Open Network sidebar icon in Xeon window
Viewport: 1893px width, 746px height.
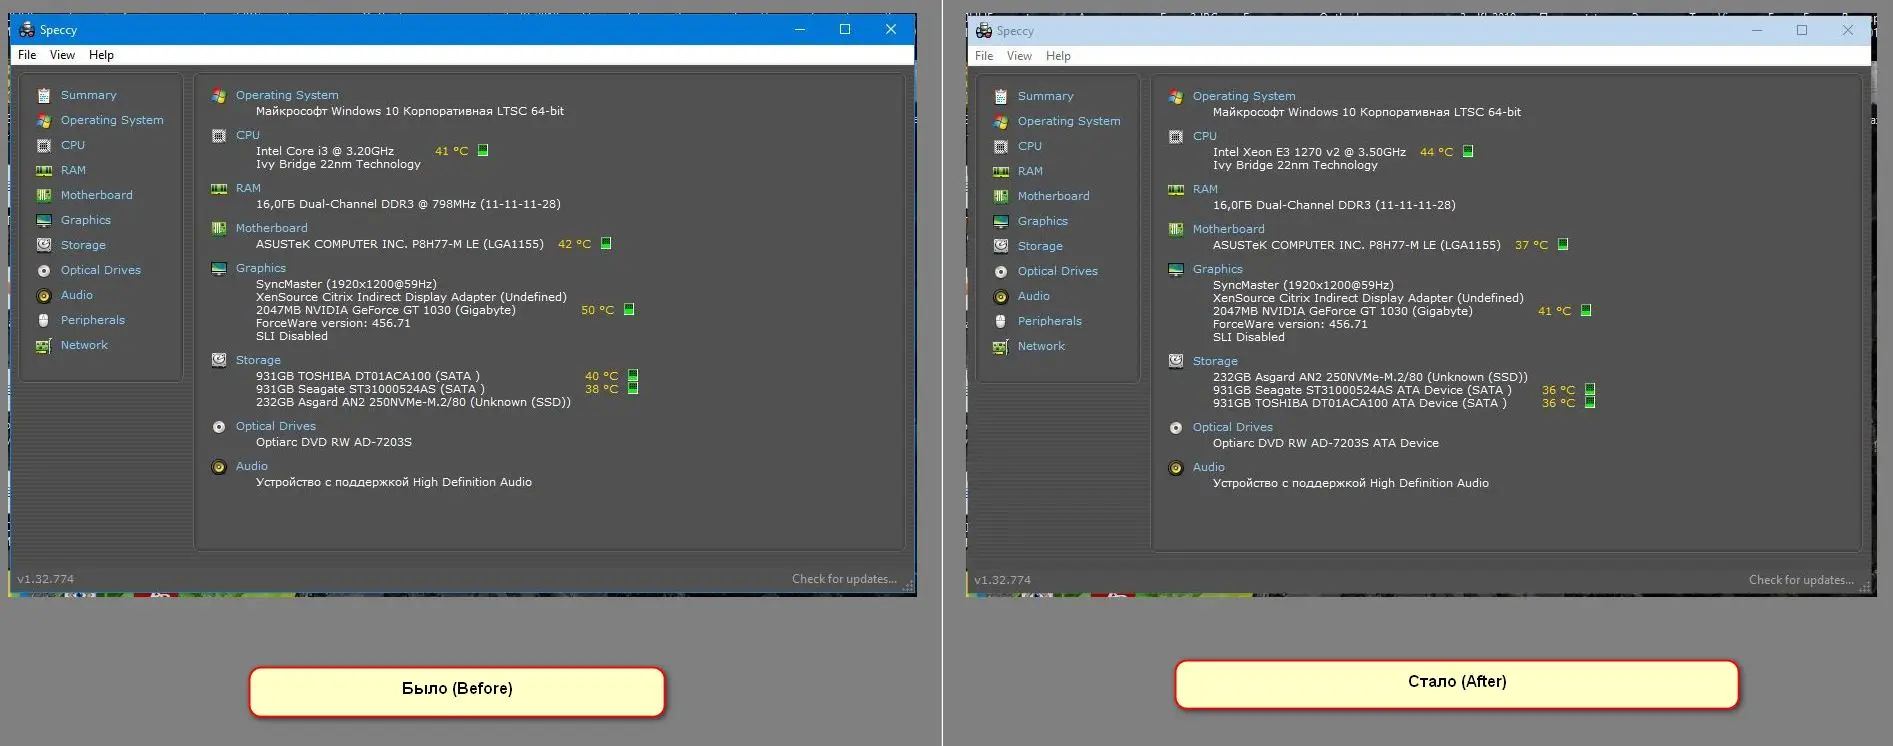(1001, 347)
